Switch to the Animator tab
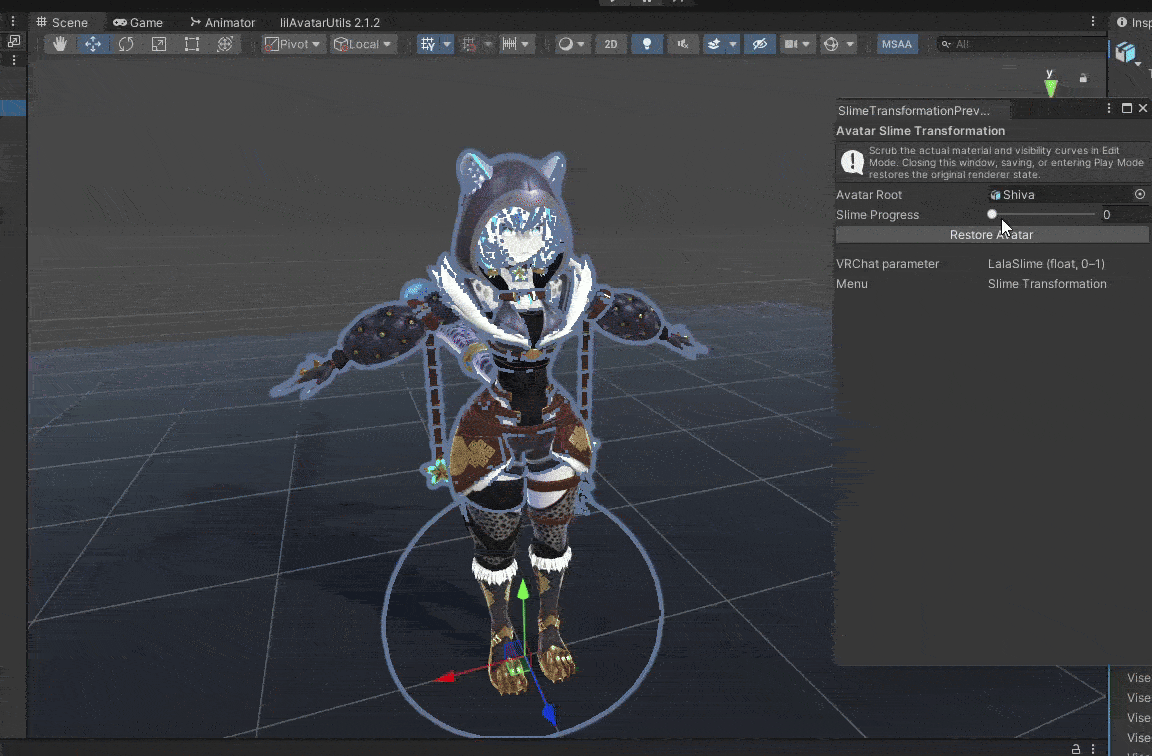Image resolution: width=1152 pixels, height=756 pixels. [223, 23]
